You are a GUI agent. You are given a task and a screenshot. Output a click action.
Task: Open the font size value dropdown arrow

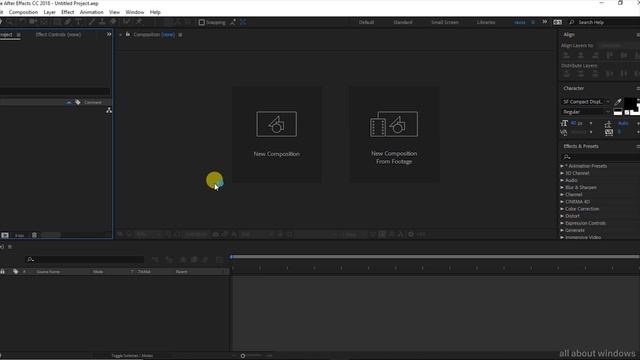click(591, 123)
